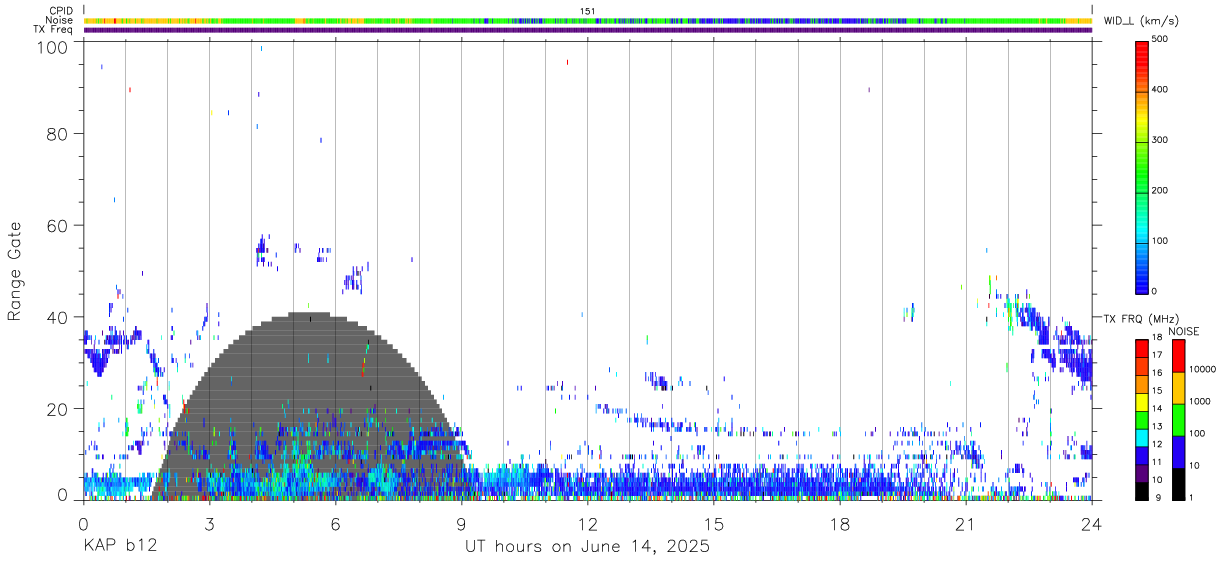
Task: Select the TX Freq label at top left
Action: [54, 30]
